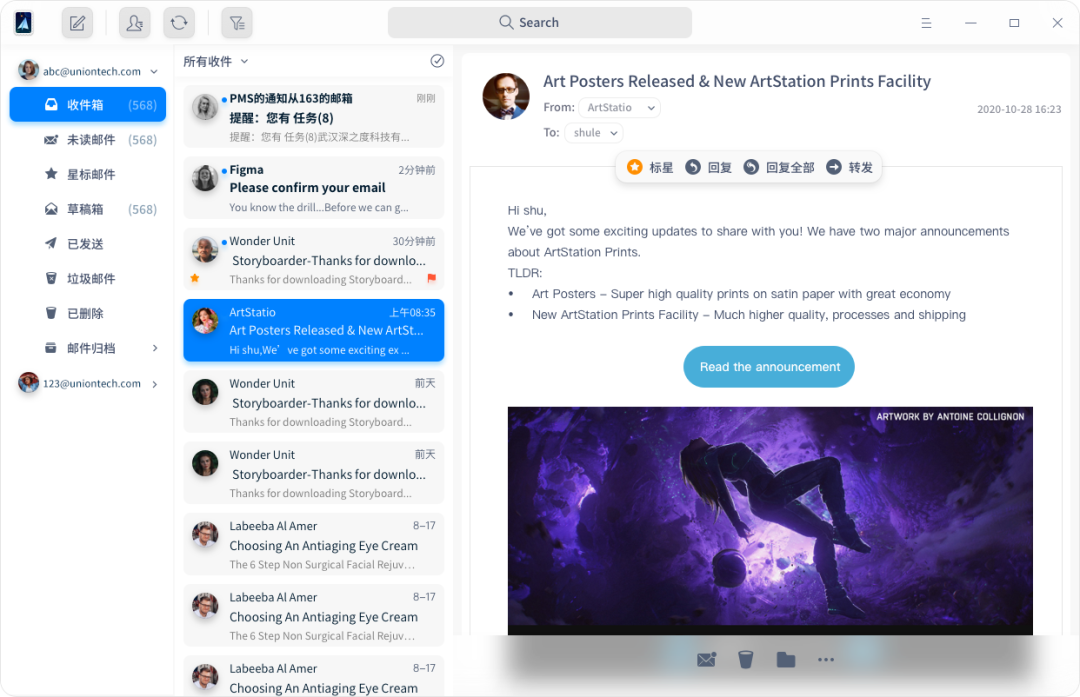This screenshot has height=697, width=1080.
Task: Click the artwork image by Antoine Collignon
Action: click(x=770, y=521)
